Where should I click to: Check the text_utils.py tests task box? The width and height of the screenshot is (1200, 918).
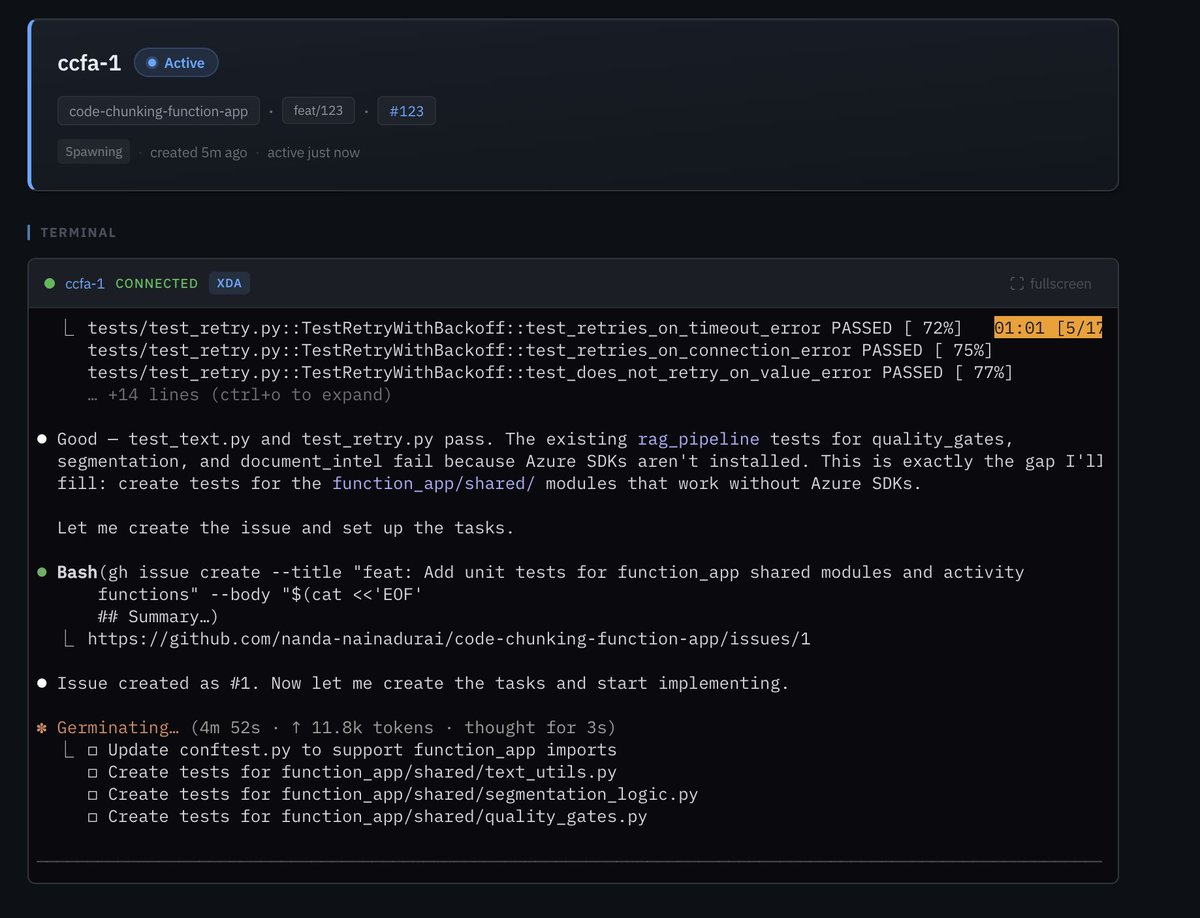93,772
